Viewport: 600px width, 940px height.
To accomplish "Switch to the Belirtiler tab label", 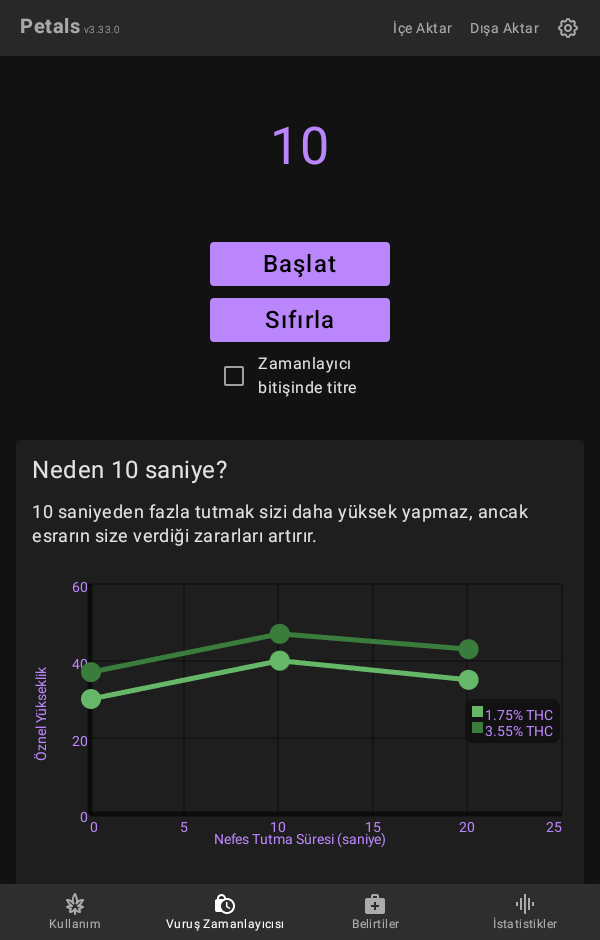I will click(375, 924).
